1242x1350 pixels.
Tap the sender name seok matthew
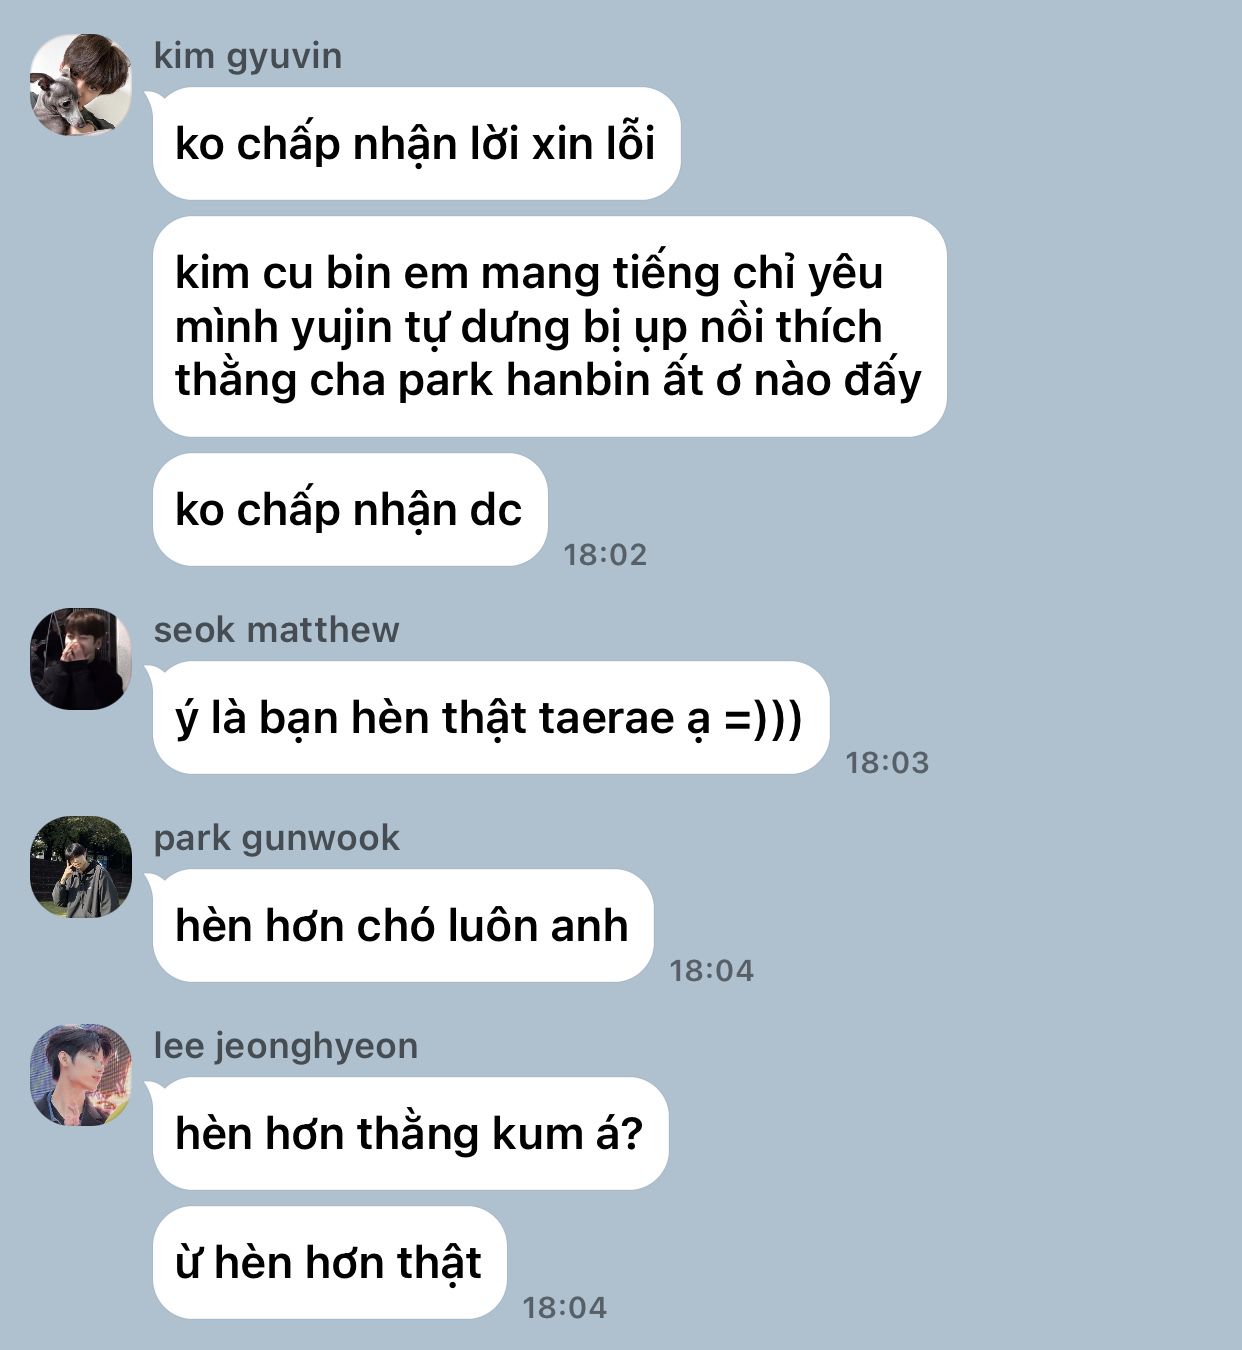point(276,630)
